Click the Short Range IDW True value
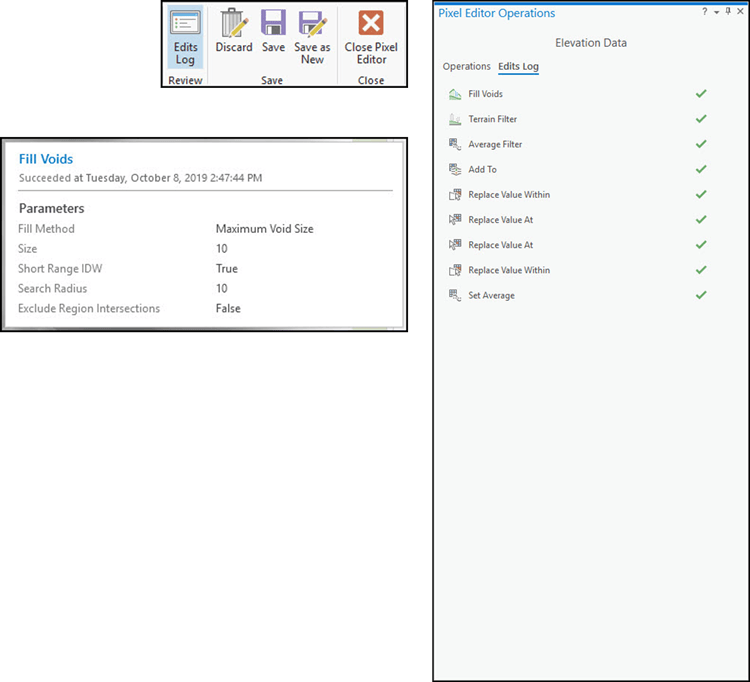The height and width of the screenshot is (682, 750). (x=227, y=268)
